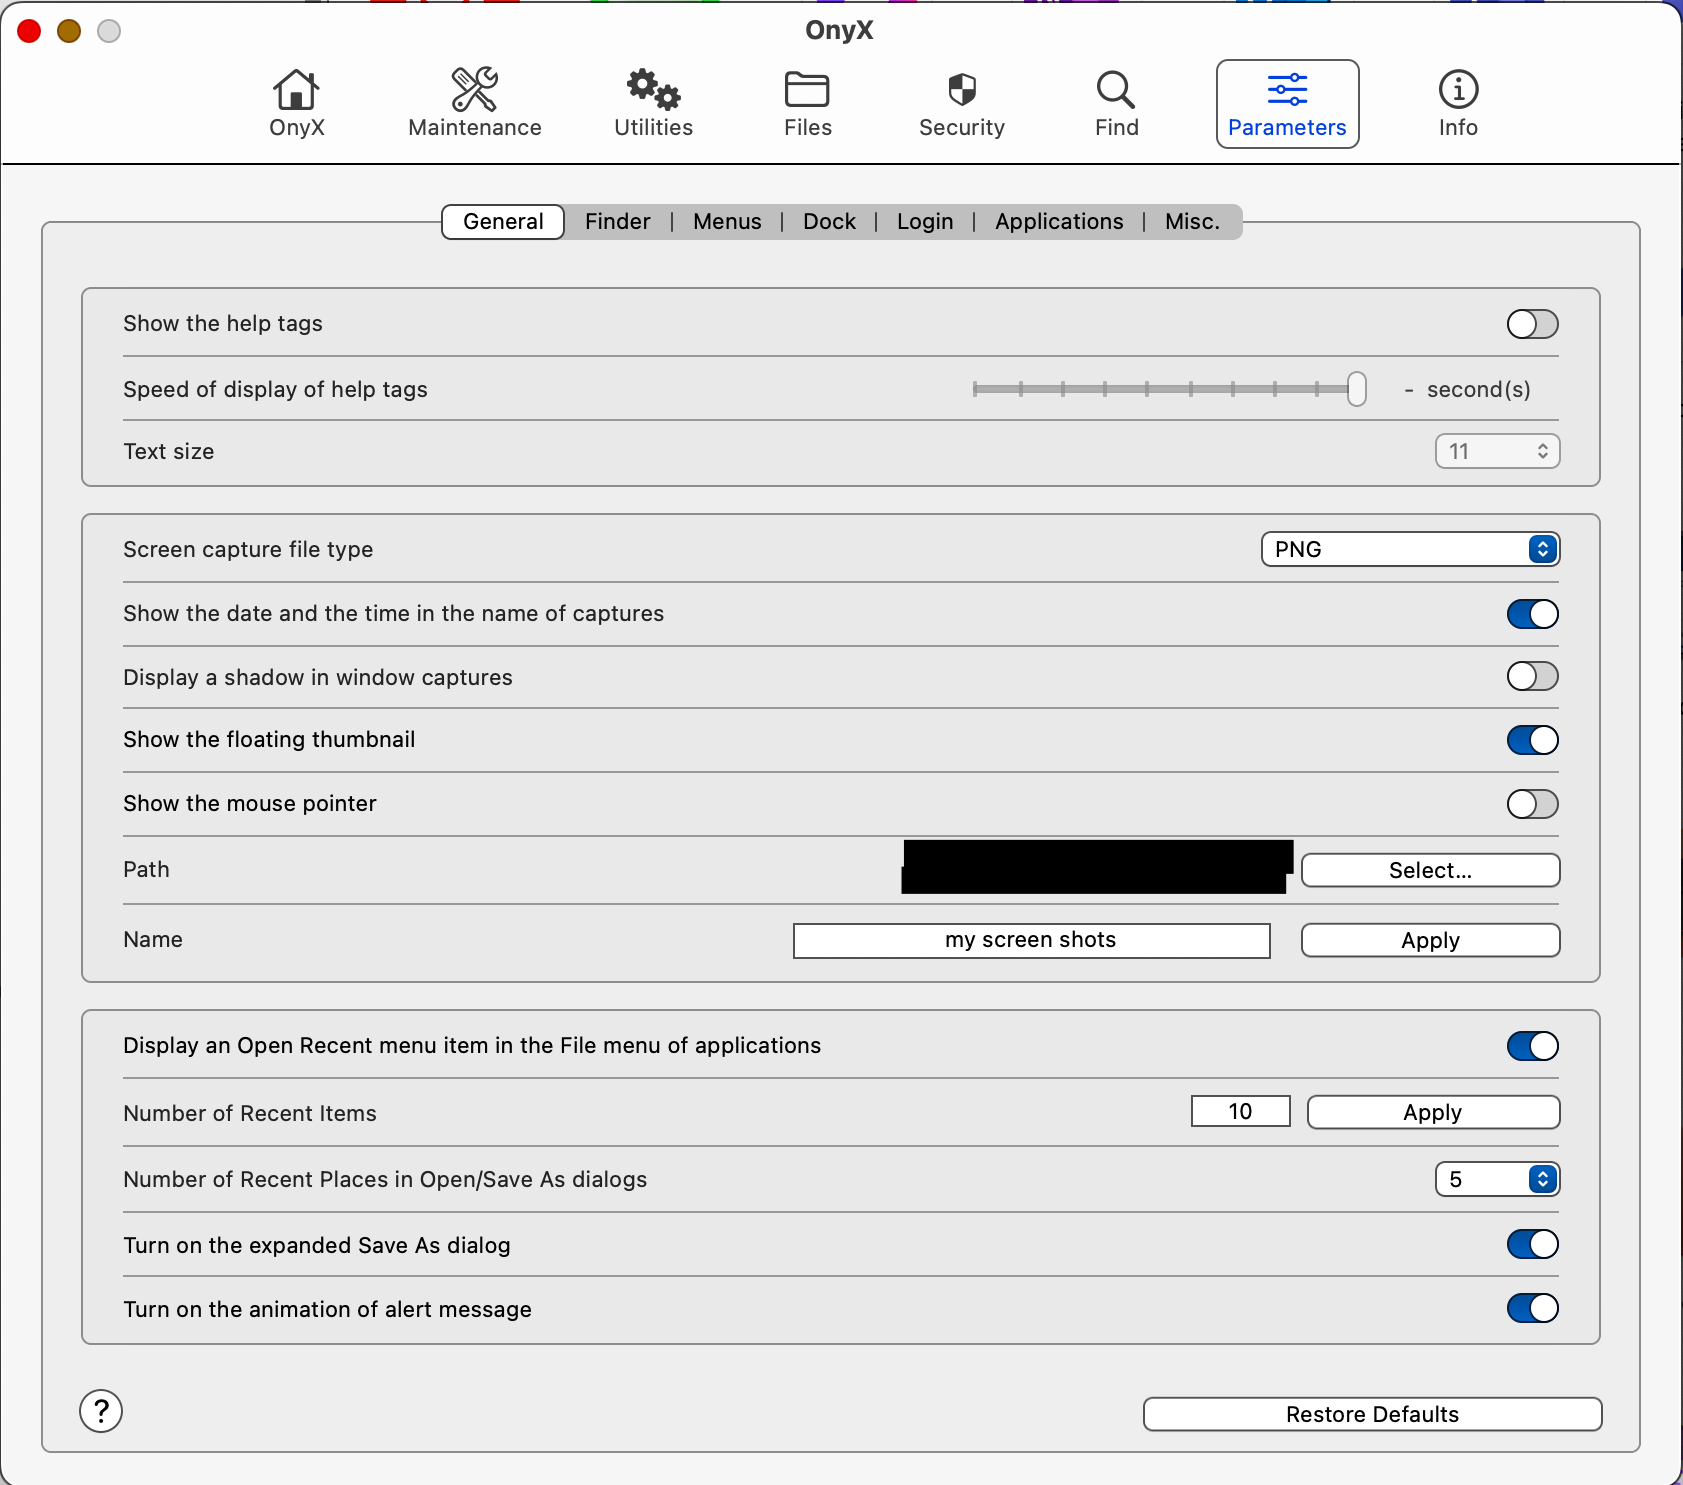Open the Utilities gears icon
The image size is (1683, 1485).
pyautogui.click(x=652, y=102)
